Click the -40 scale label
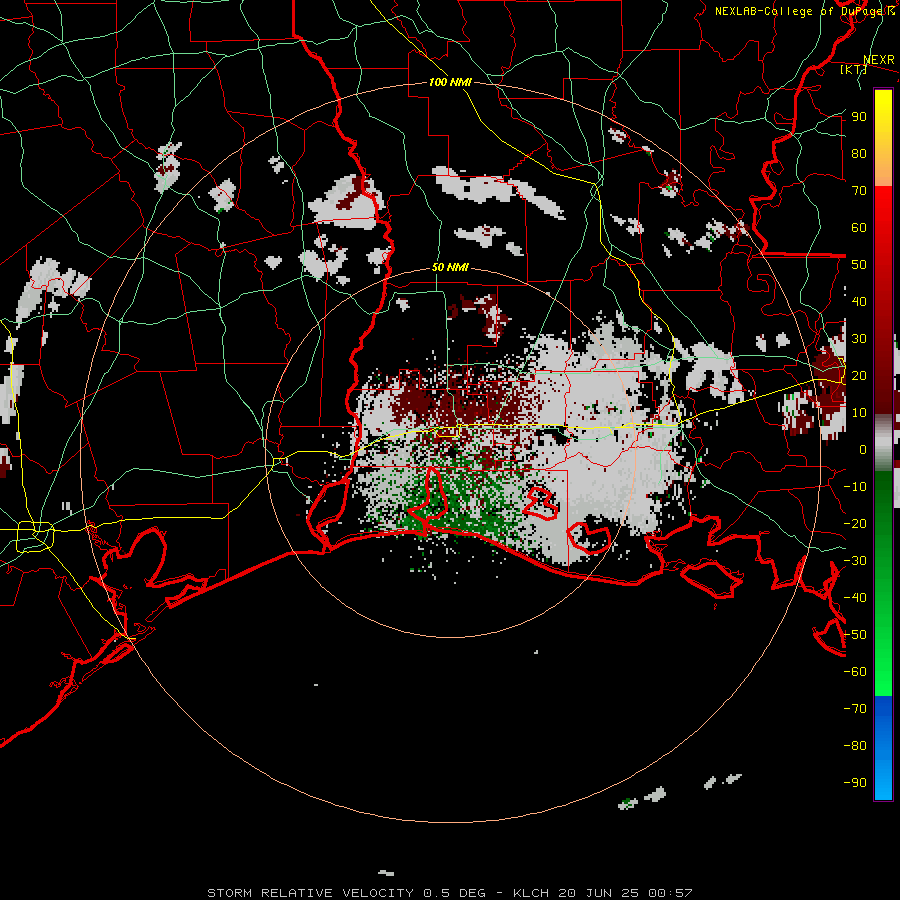 pyautogui.click(x=855, y=598)
